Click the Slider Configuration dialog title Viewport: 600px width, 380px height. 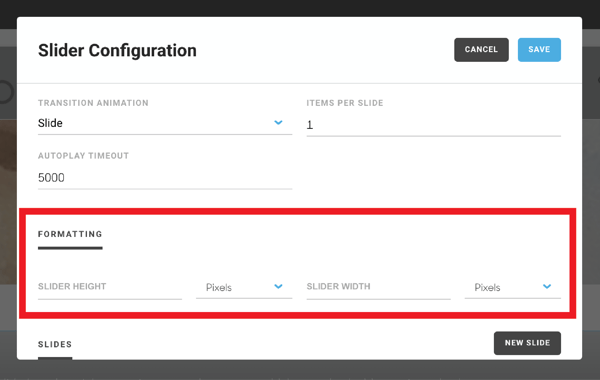point(117,51)
